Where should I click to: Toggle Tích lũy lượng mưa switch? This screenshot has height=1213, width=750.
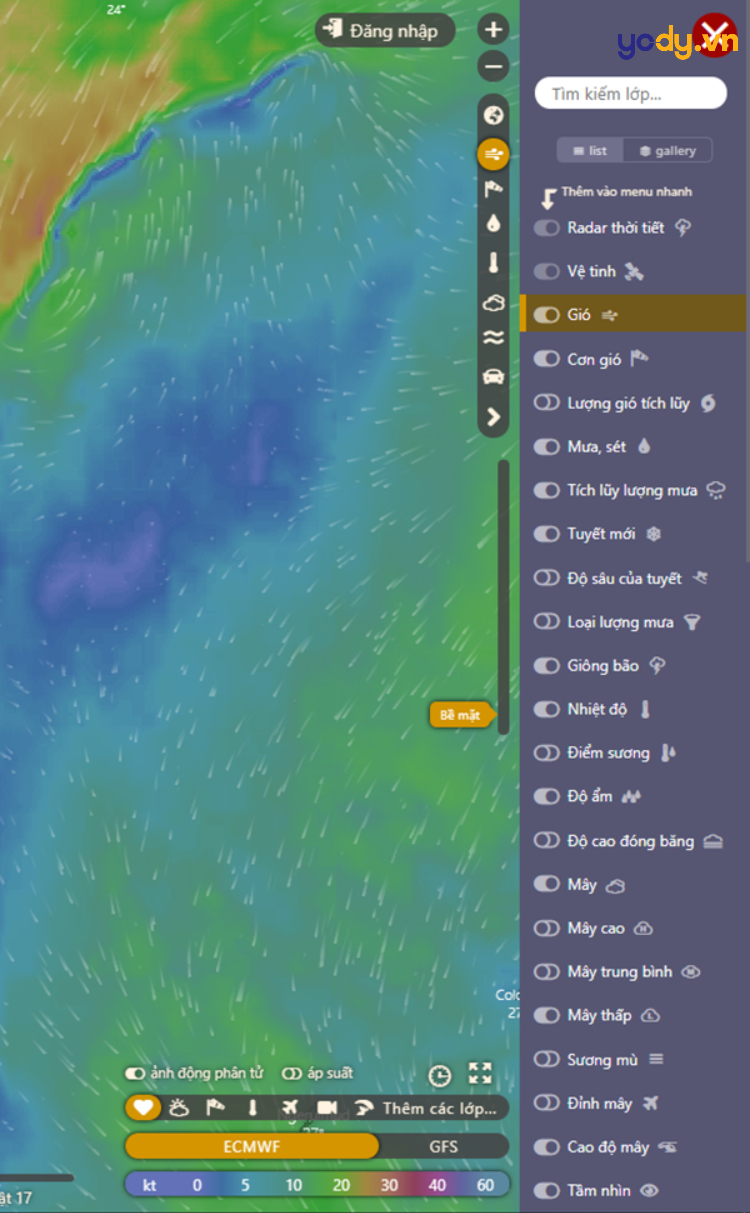click(546, 490)
